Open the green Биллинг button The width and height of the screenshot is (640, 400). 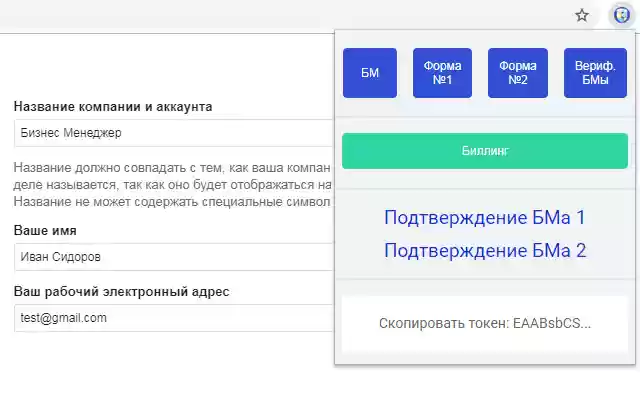[x=485, y=151]
